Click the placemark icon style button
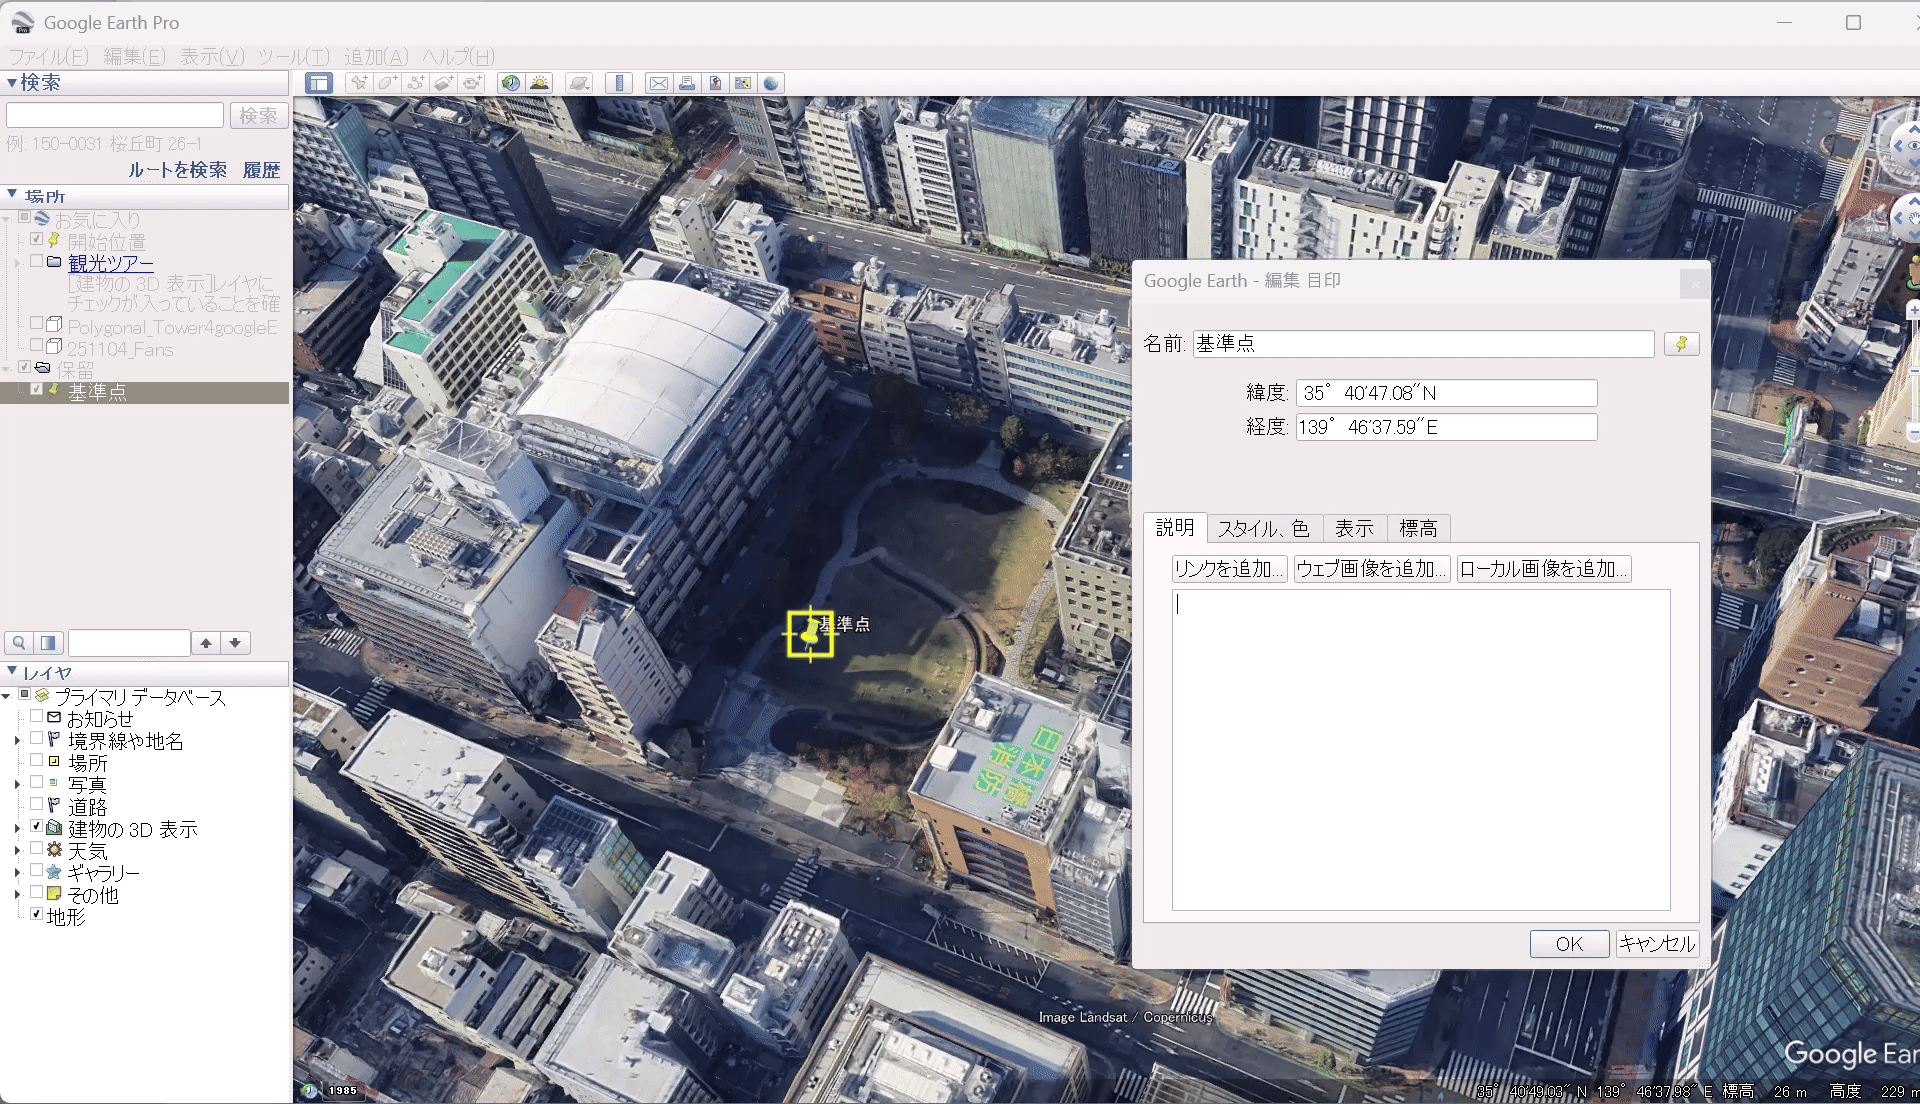Screen dimensions: 1920x1104 coord(1681,344)
